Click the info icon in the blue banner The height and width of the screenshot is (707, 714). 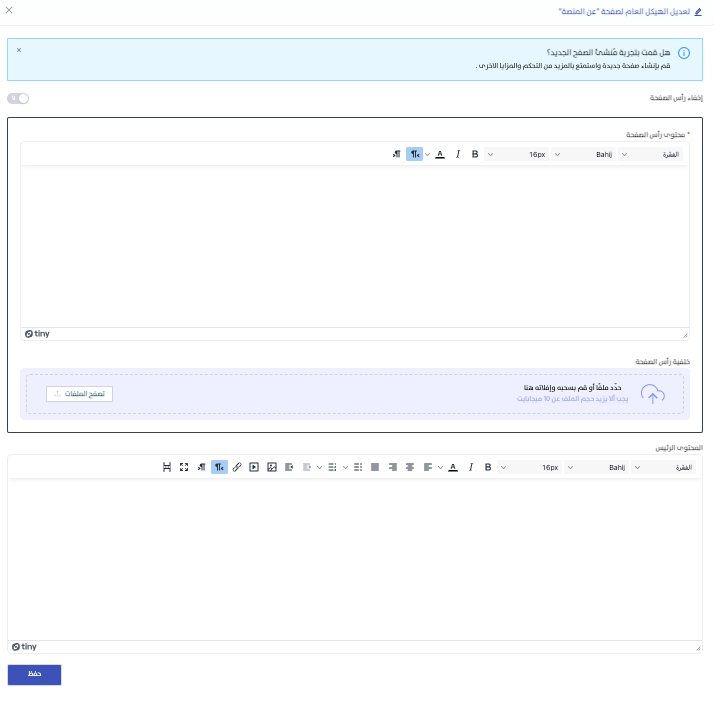[684, 53]
